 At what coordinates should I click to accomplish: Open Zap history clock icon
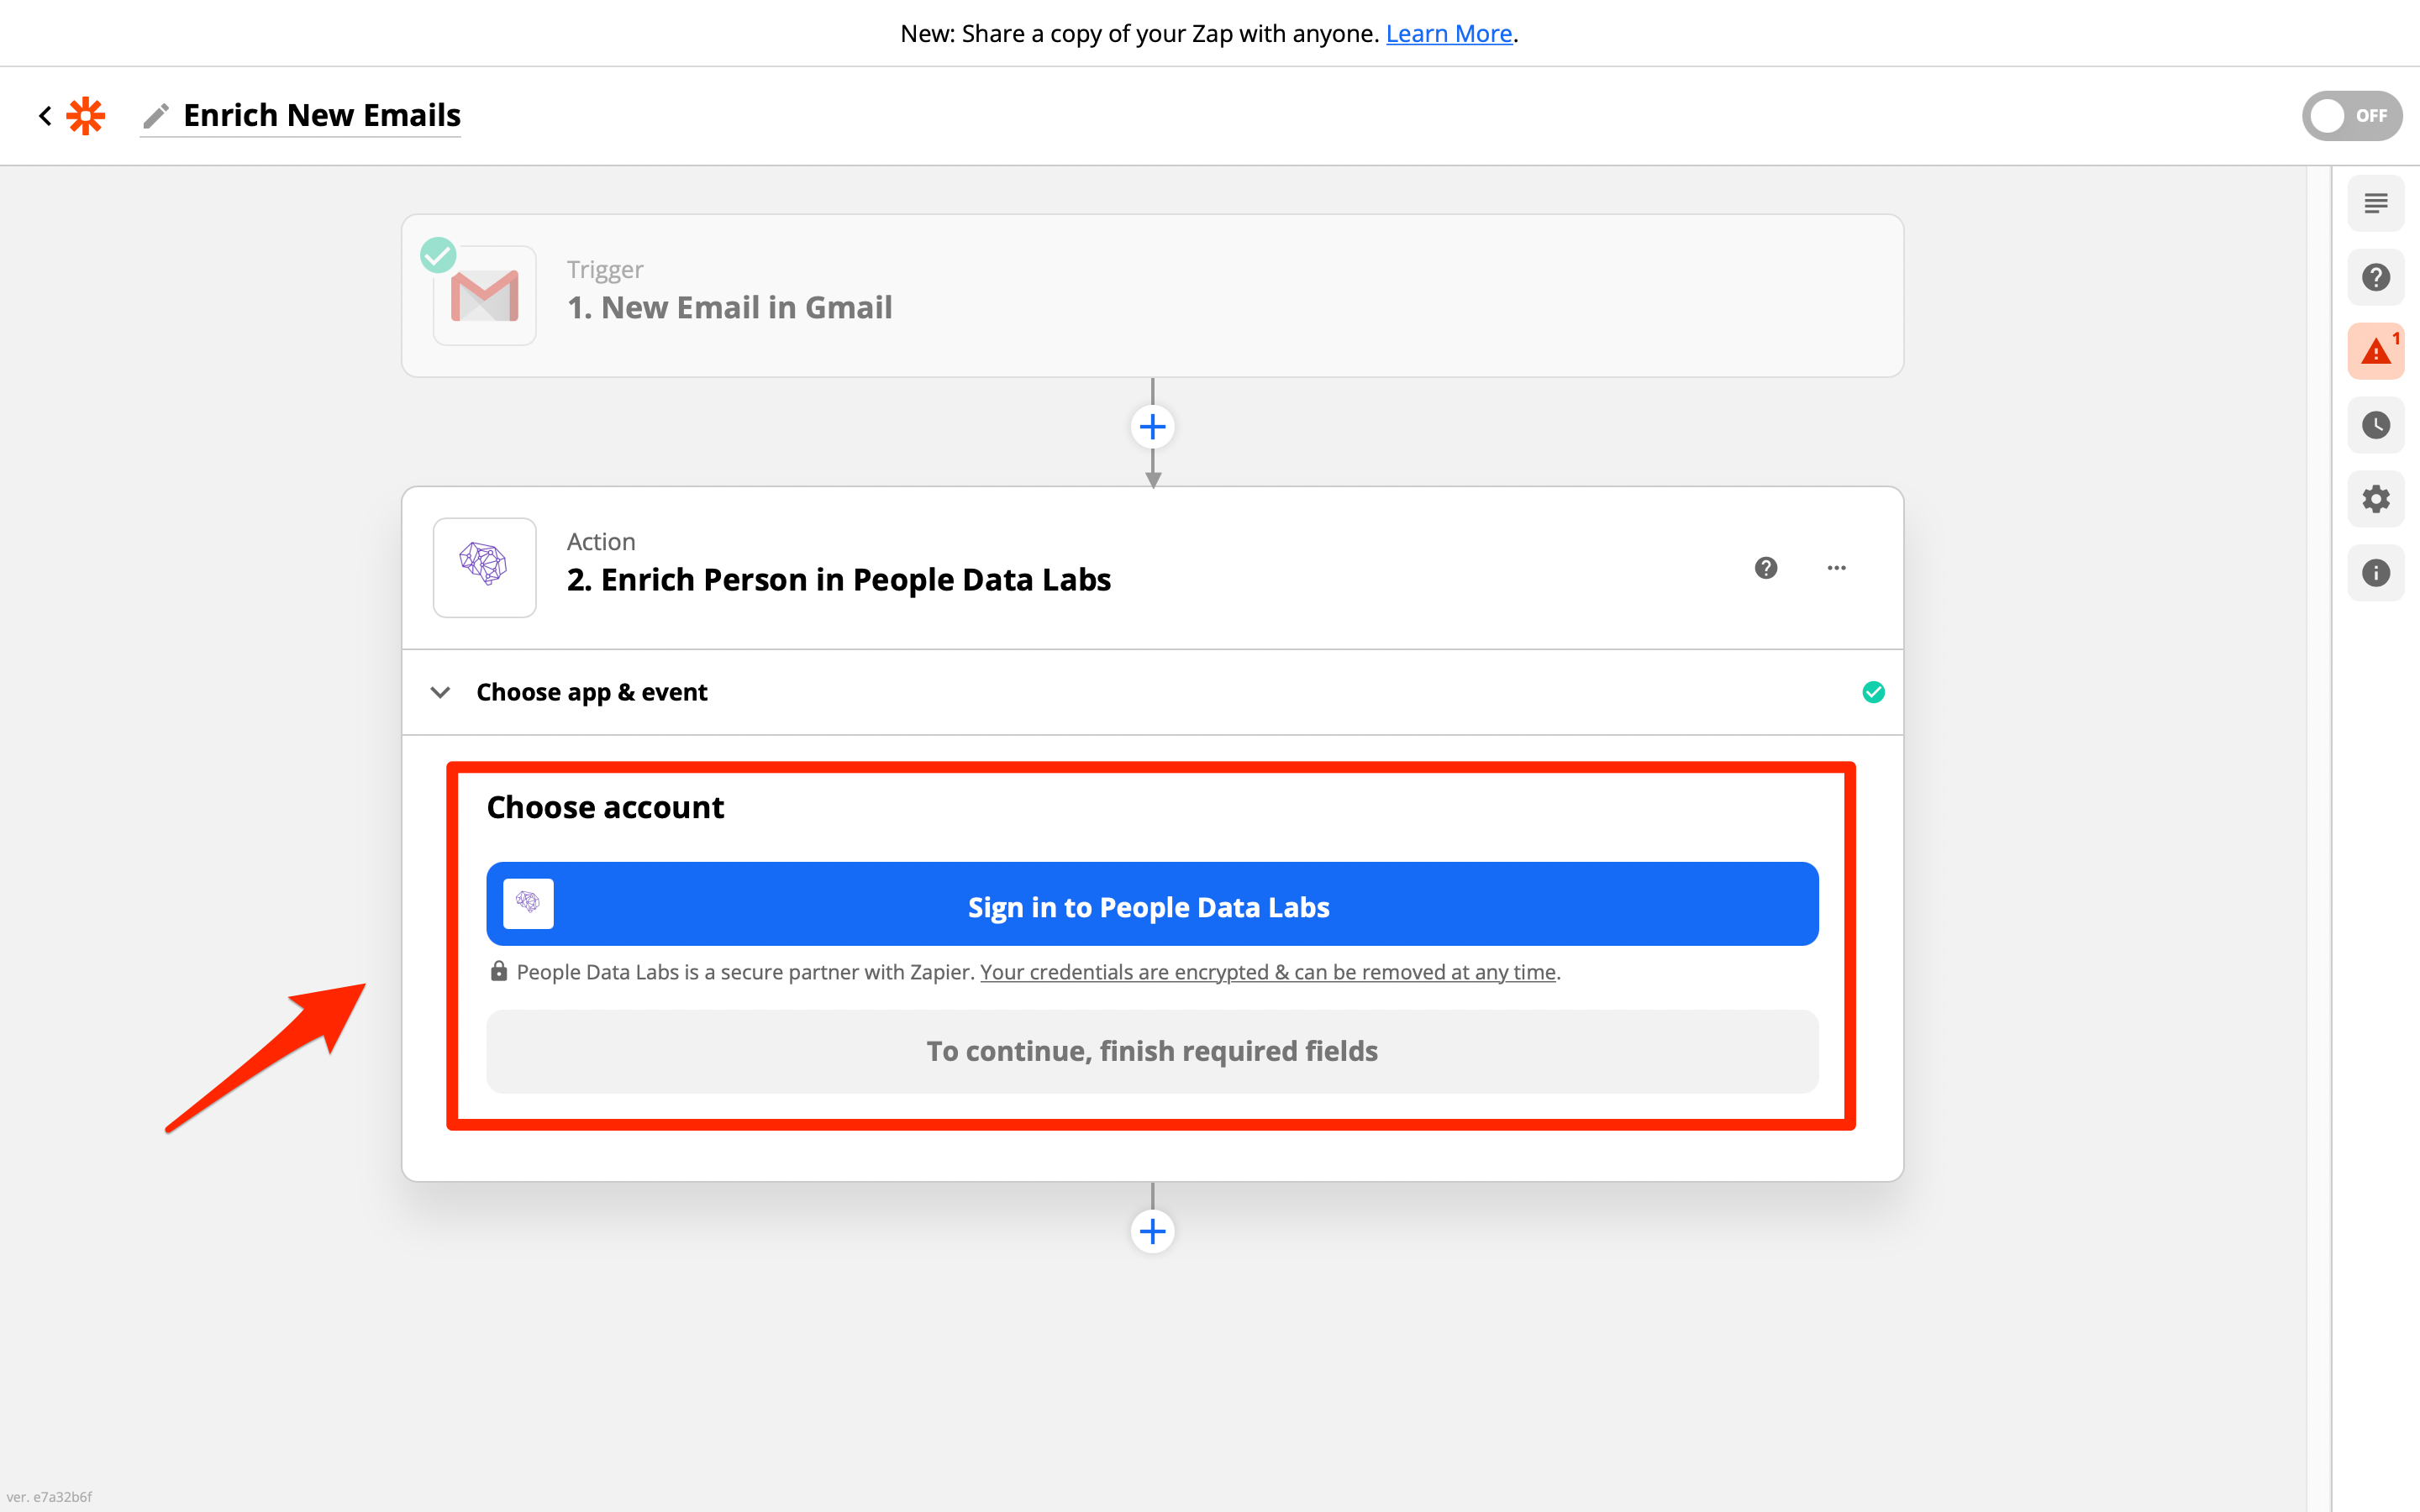[x=2375, y=425]
